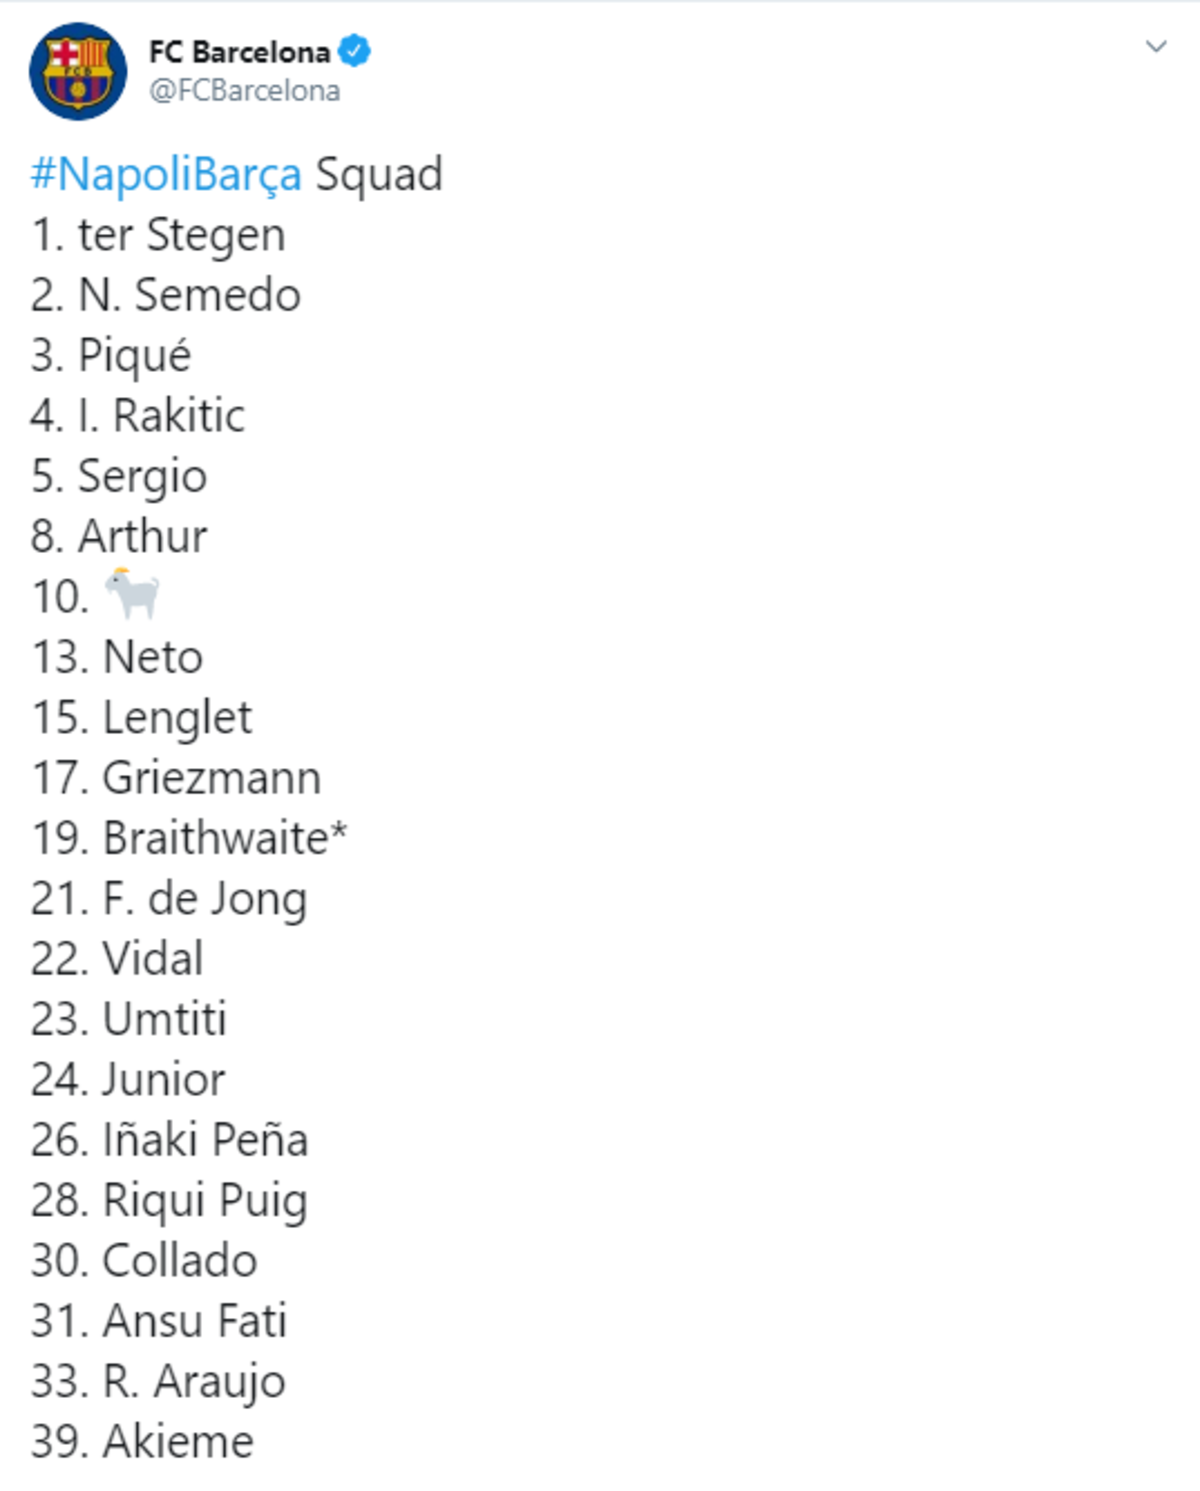Click the FC Barcelona crest avatar
Screen dimensions: 1200x1491
(78, 72)
